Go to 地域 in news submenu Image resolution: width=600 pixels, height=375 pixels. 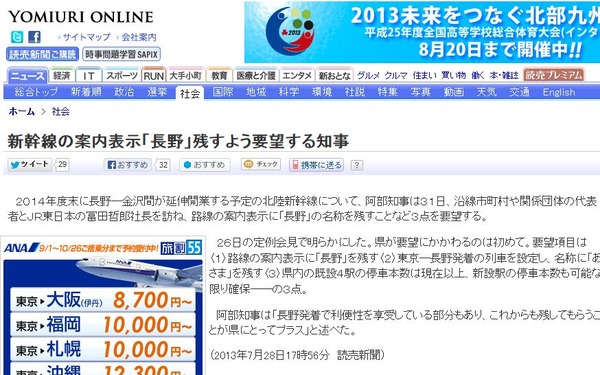(256, 92)
